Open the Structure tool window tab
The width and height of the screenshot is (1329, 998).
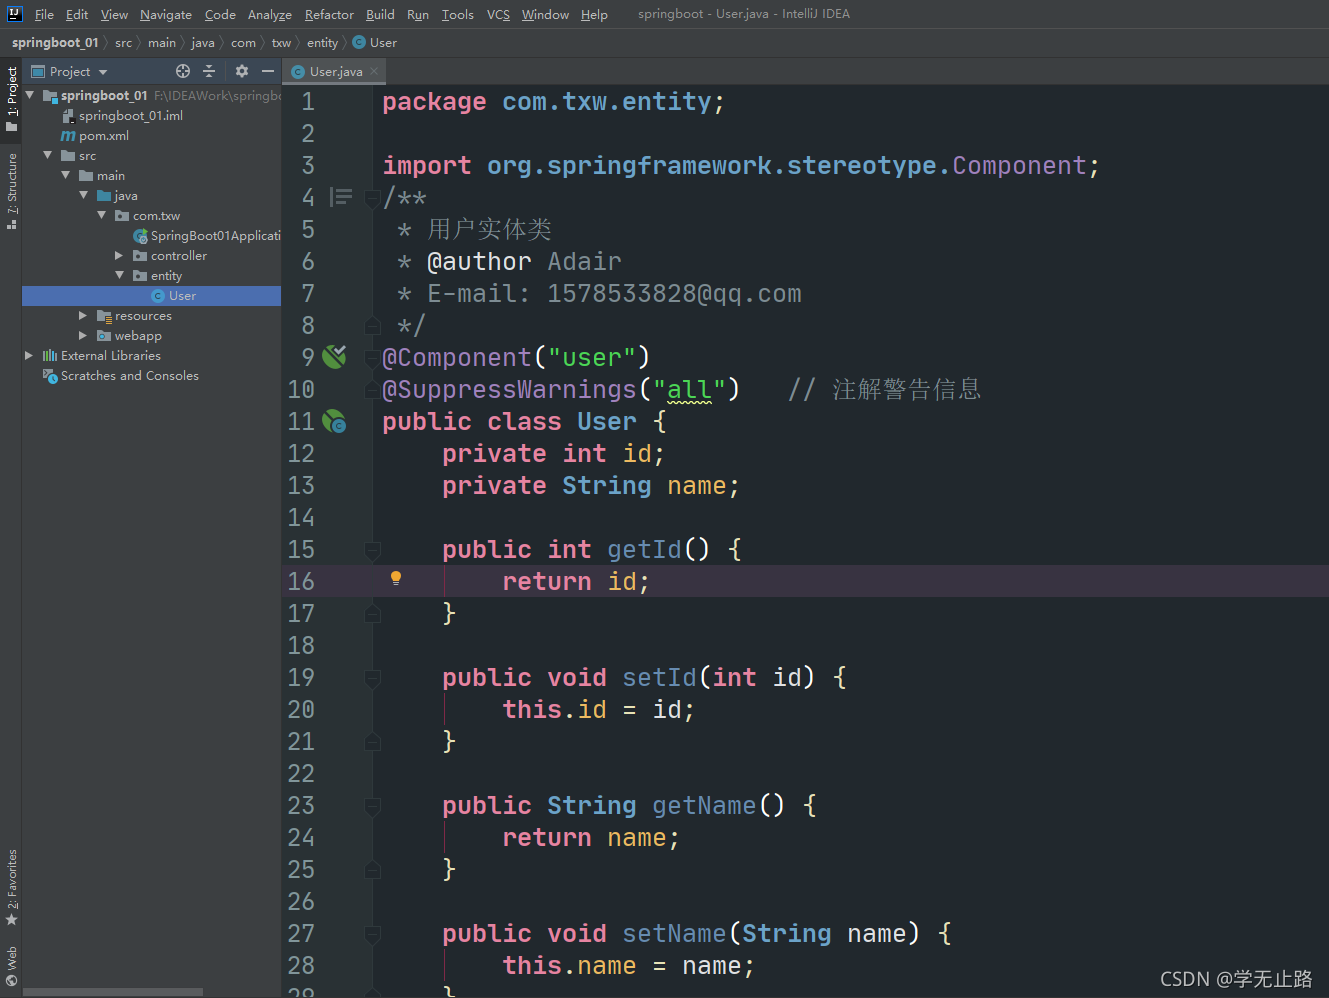pos(11,190)
